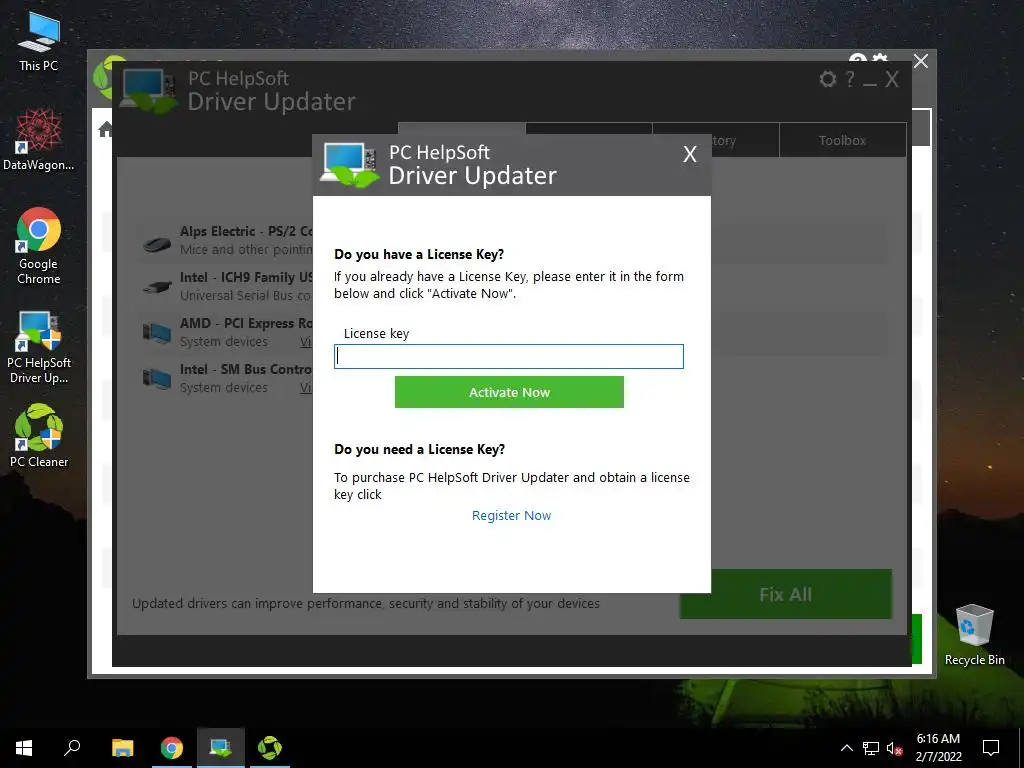Click the muted volume tray icon
This screenshot has width=1024, height=768.
tap(895, 748)
